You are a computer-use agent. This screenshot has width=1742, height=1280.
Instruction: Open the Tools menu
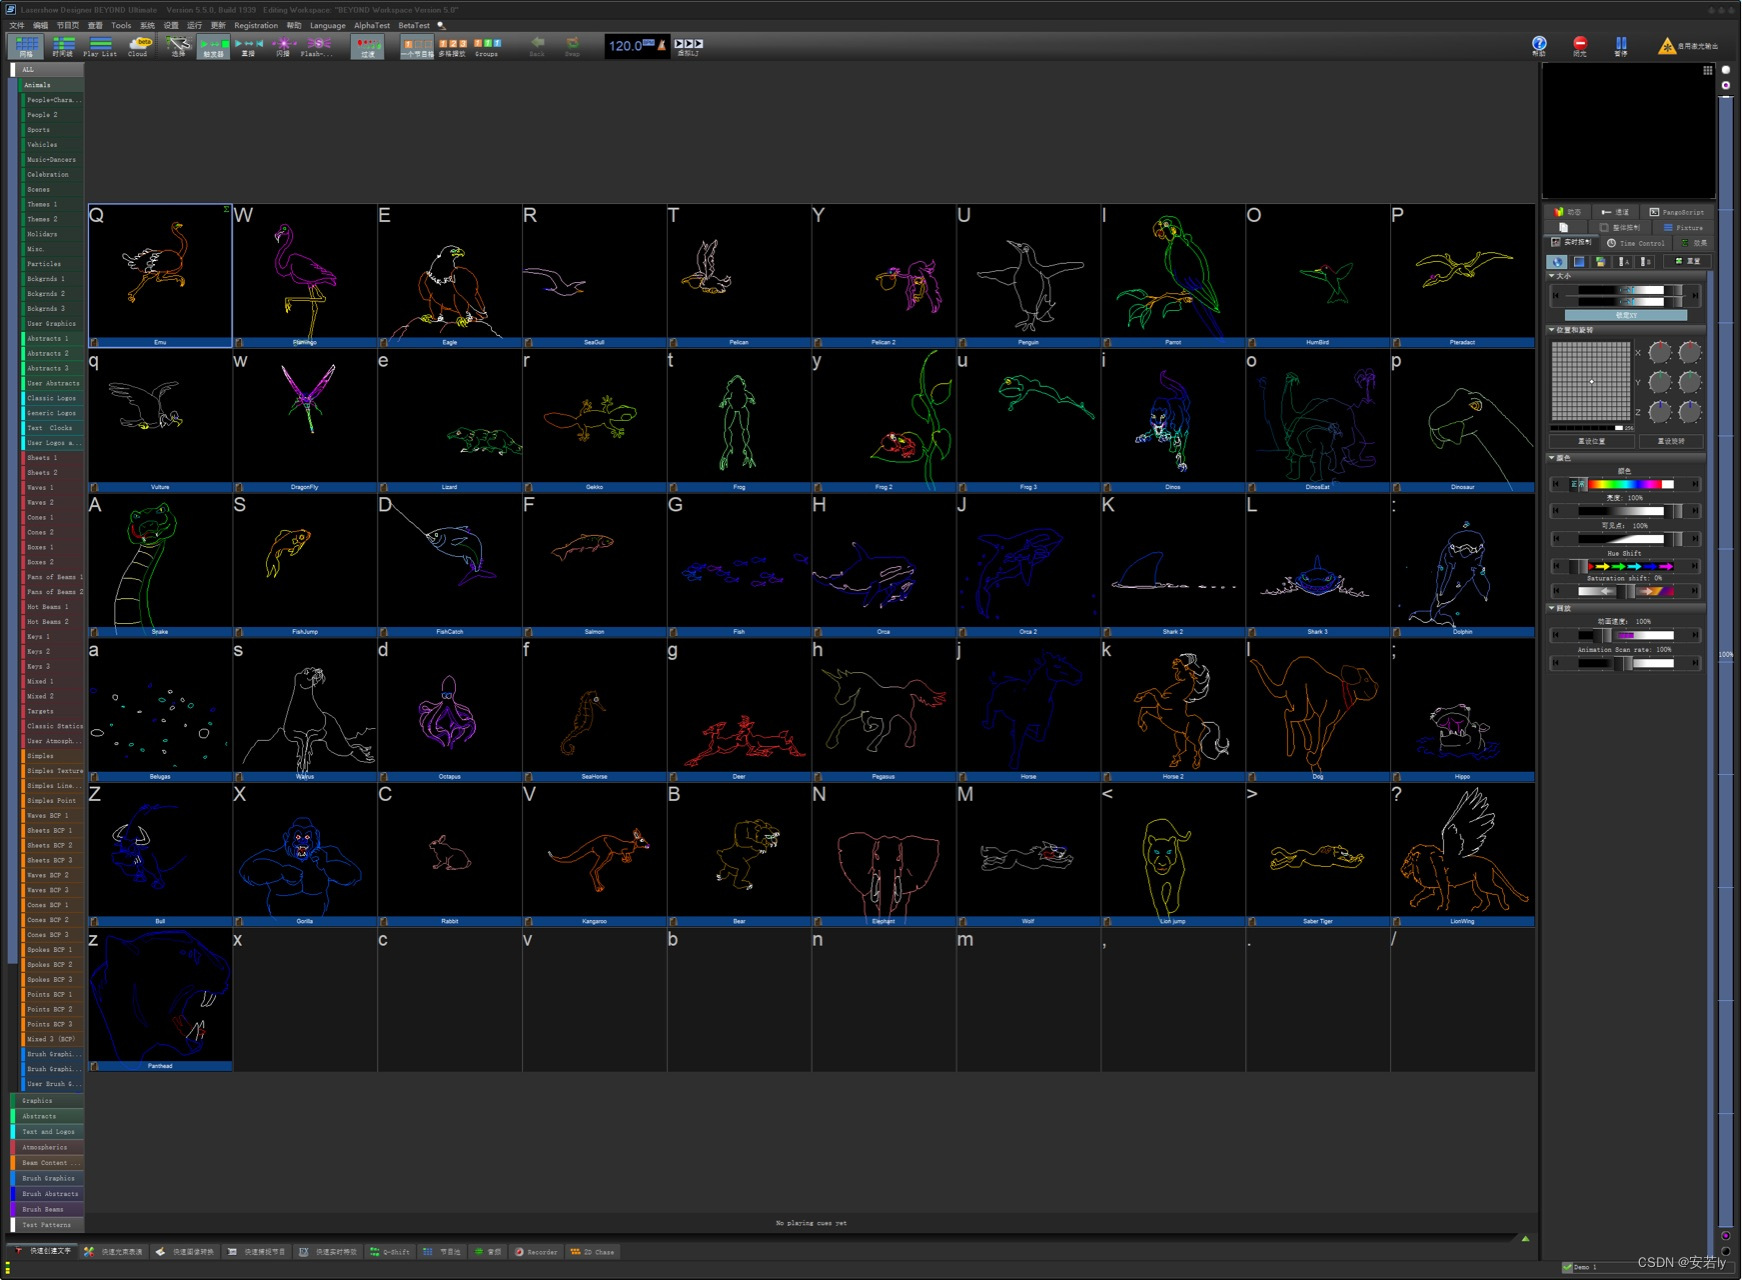tap(121, 25)
